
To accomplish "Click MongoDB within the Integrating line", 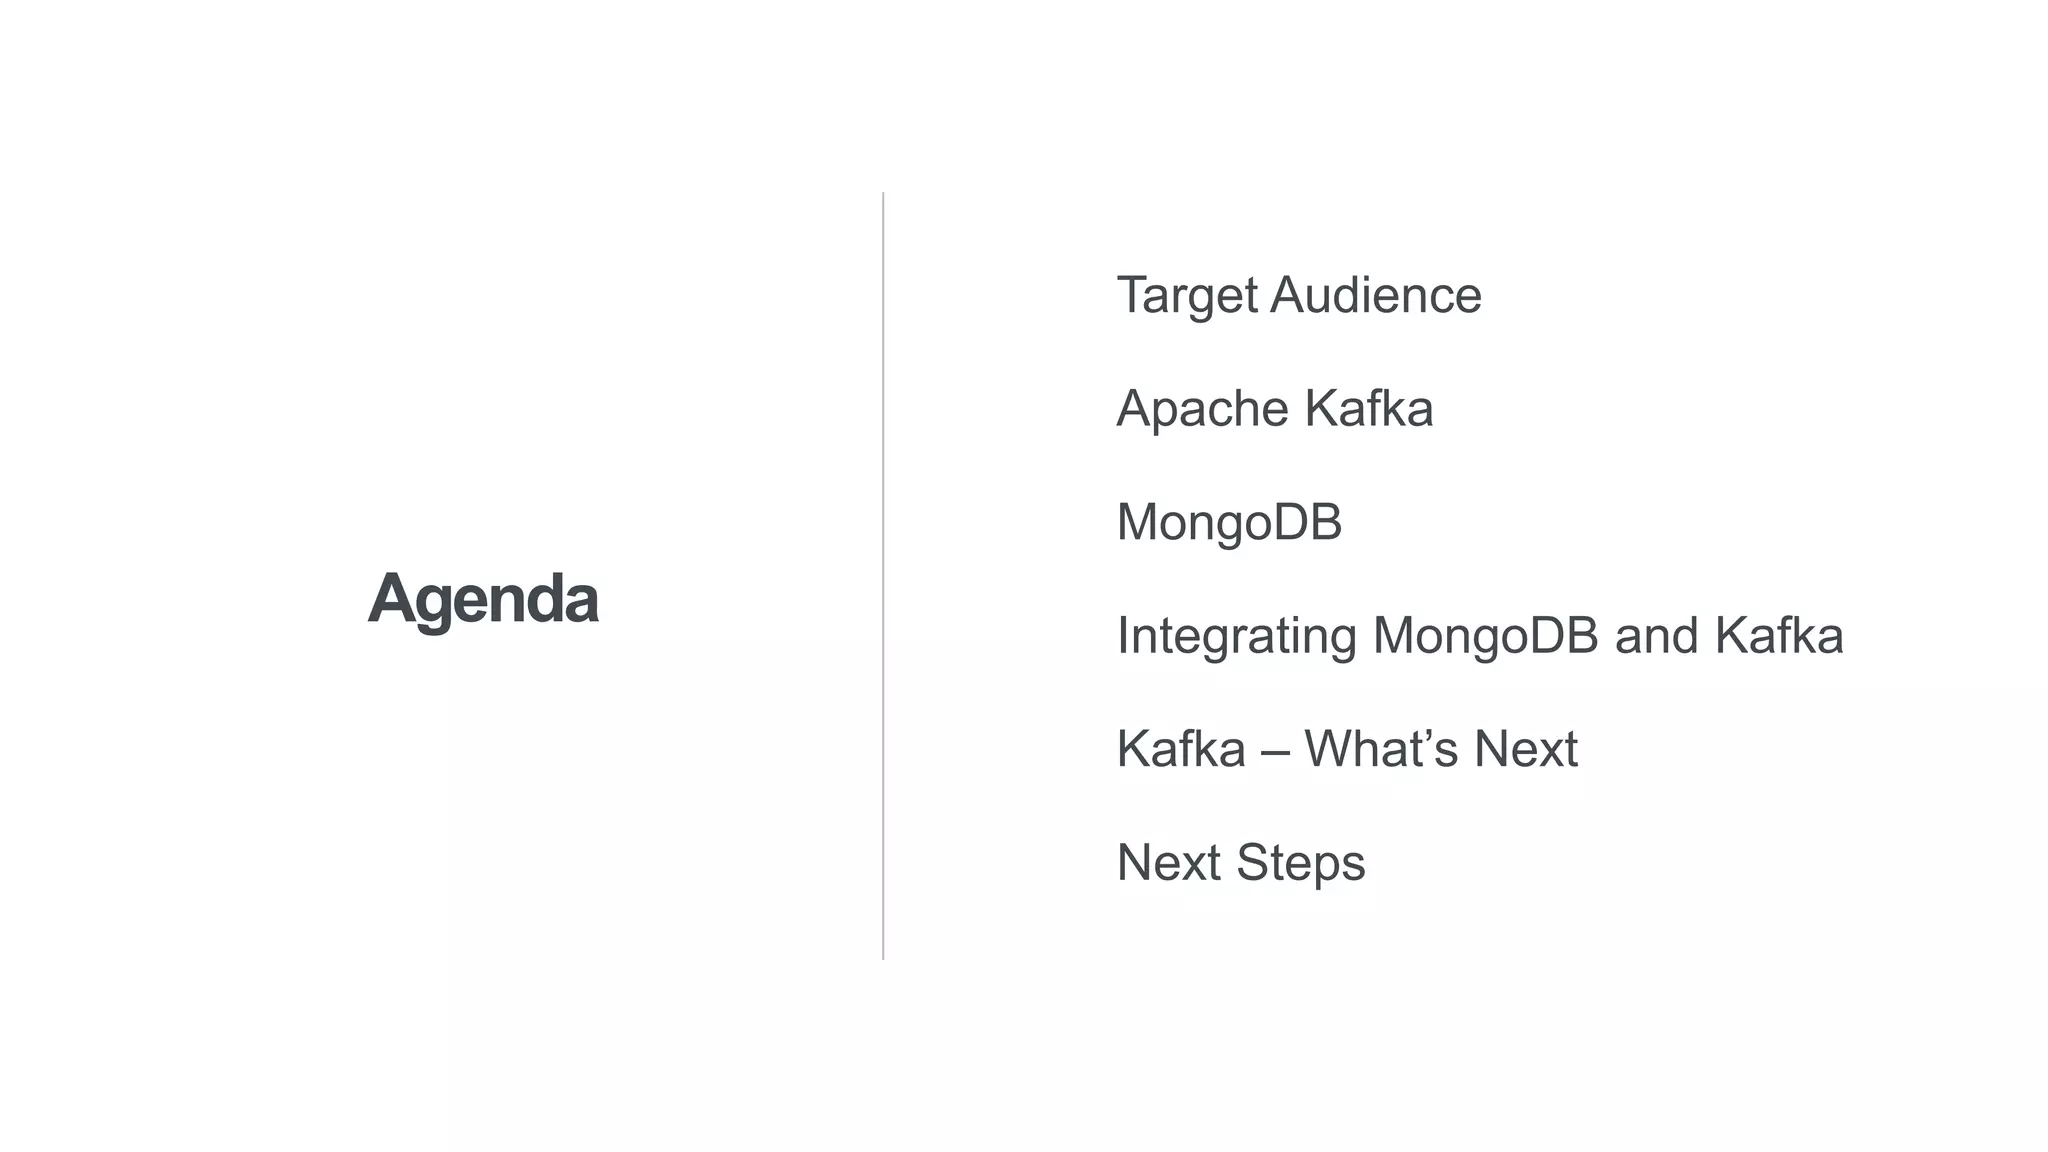I will point(1485,636).
